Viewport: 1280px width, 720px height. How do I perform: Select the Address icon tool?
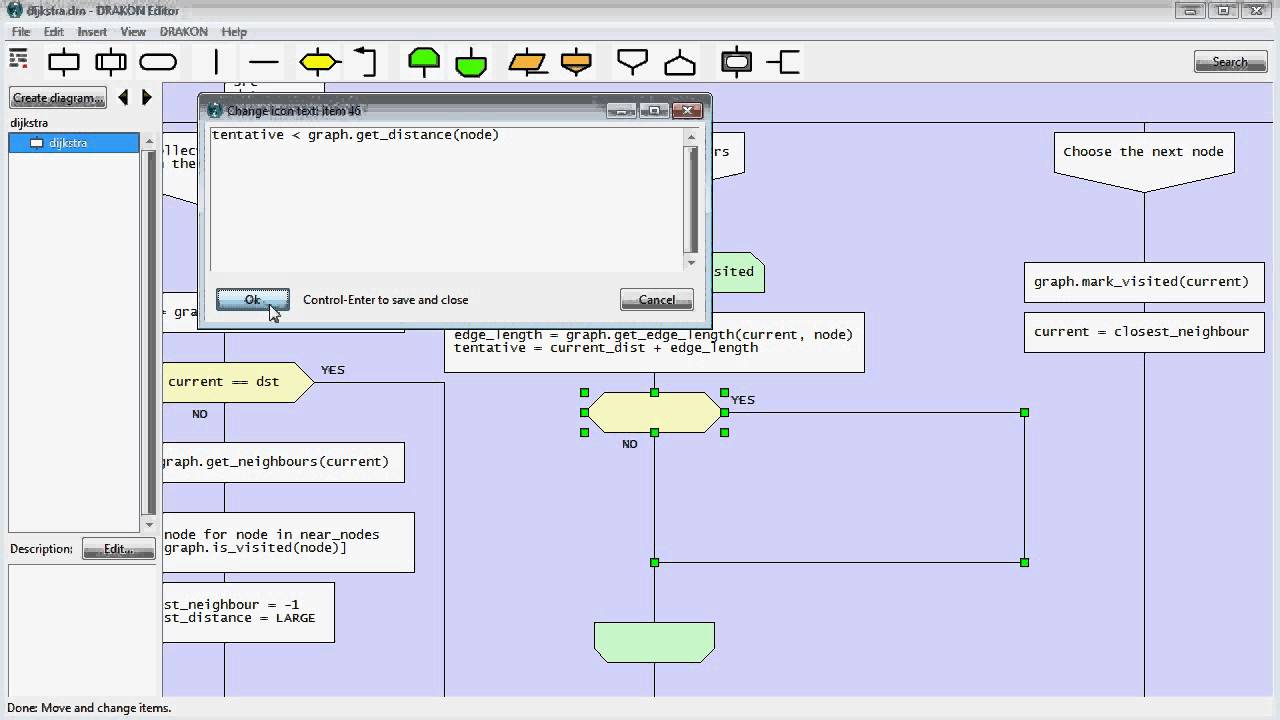pyautogui.click(x=680, y=63)
